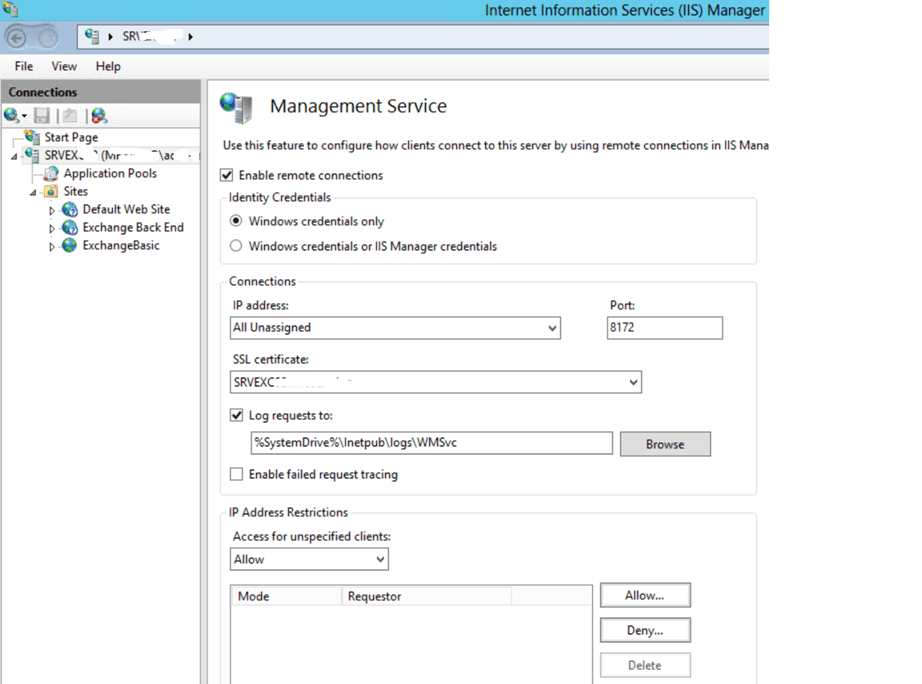
Task: Open the File menu
Action: (x=24, y=66)
